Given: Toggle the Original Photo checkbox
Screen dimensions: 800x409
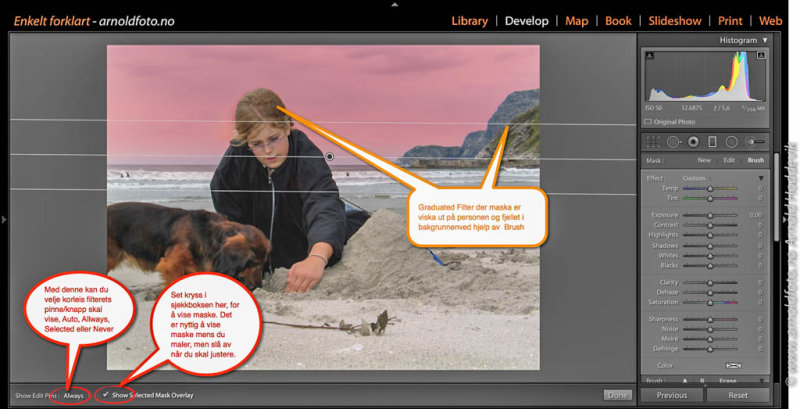Looking at the screenshot, I should point(648,122).
